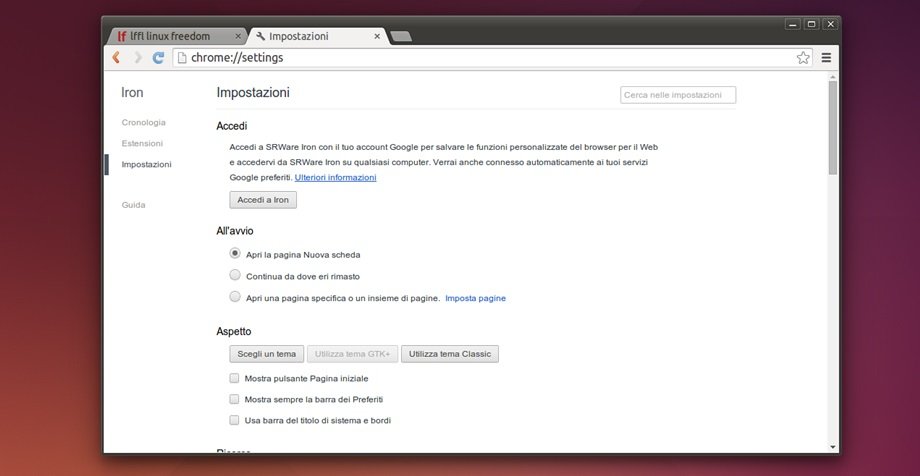Select the Impostazioni tab
Screen dimensions: 920x476
pos(317,36)
